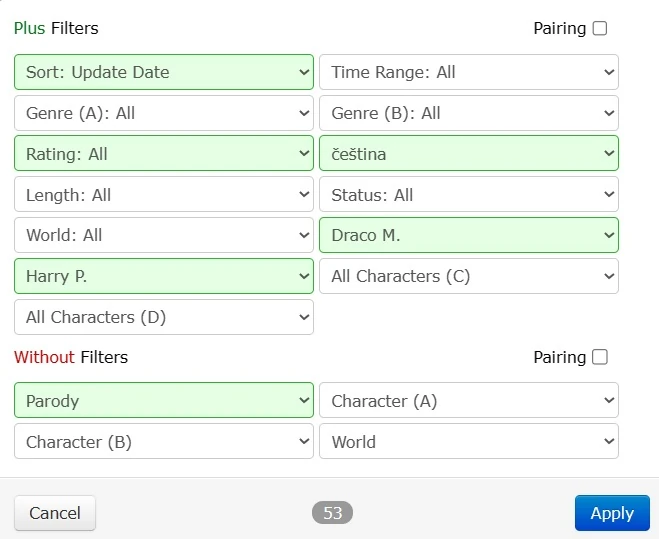
Task: Click the Cancel button
Action: [x=55, y=513]
